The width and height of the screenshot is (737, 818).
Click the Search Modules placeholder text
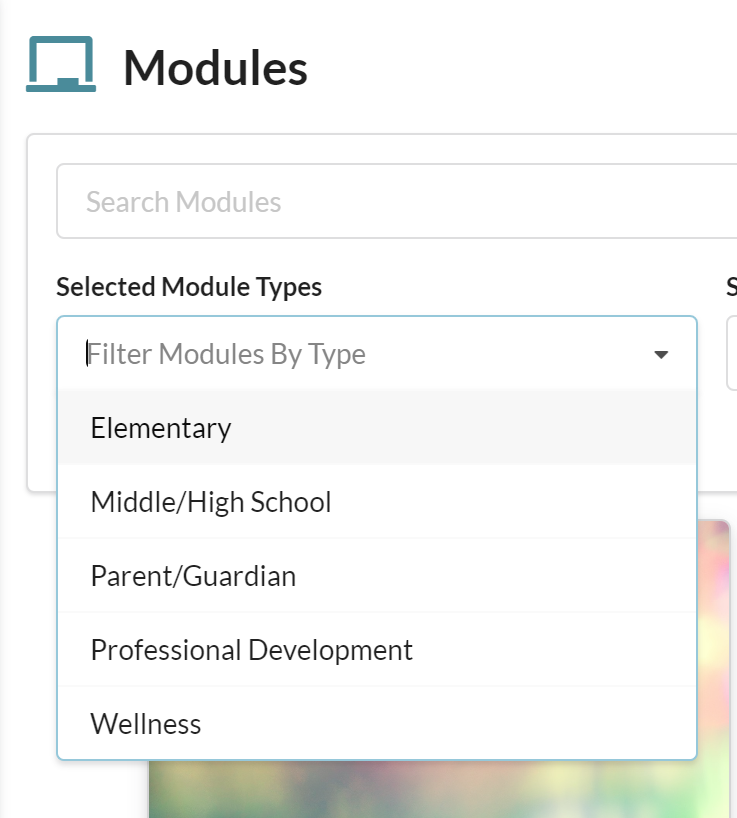point(184,202)
